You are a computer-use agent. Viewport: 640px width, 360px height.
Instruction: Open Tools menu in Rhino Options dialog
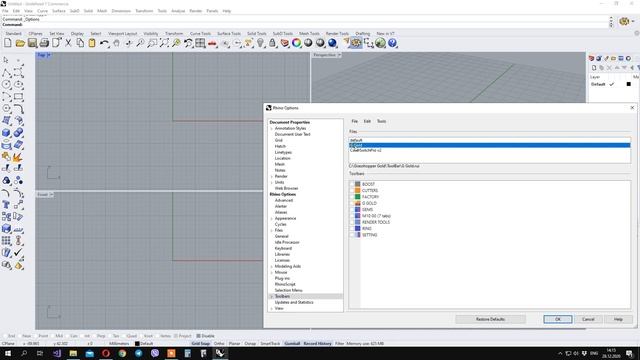(x=381, y=121)
